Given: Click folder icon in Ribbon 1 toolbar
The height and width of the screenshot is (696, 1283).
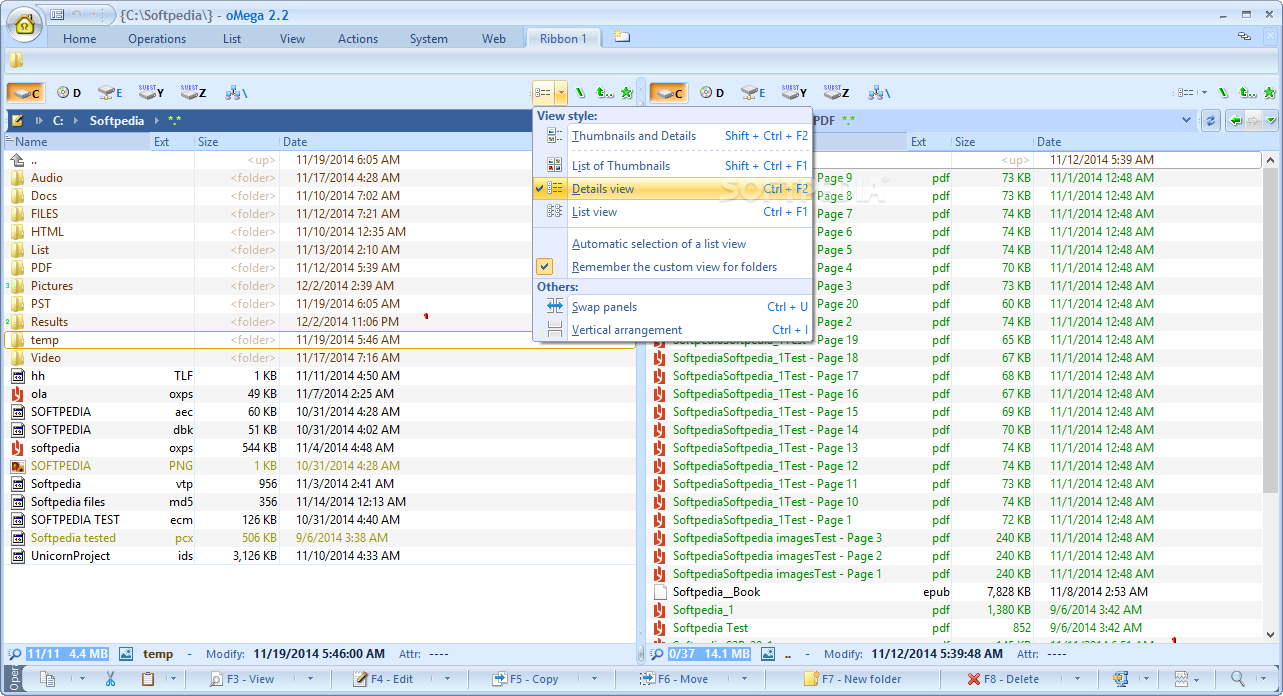Looking at the screenshot, I should coord(17,61).
